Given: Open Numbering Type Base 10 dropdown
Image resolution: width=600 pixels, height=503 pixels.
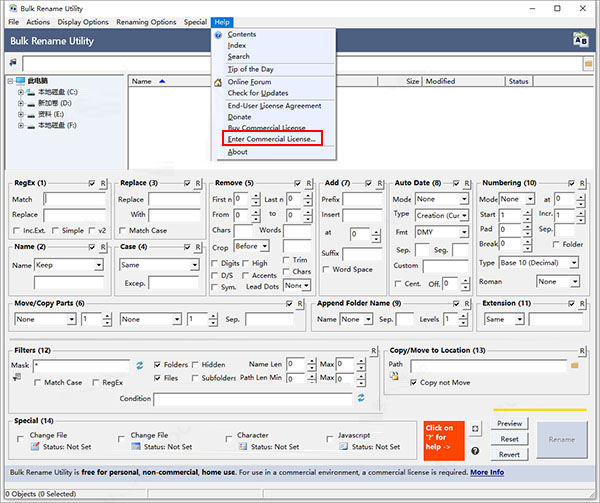Looking at the screenshot, I should coord(574,263).
